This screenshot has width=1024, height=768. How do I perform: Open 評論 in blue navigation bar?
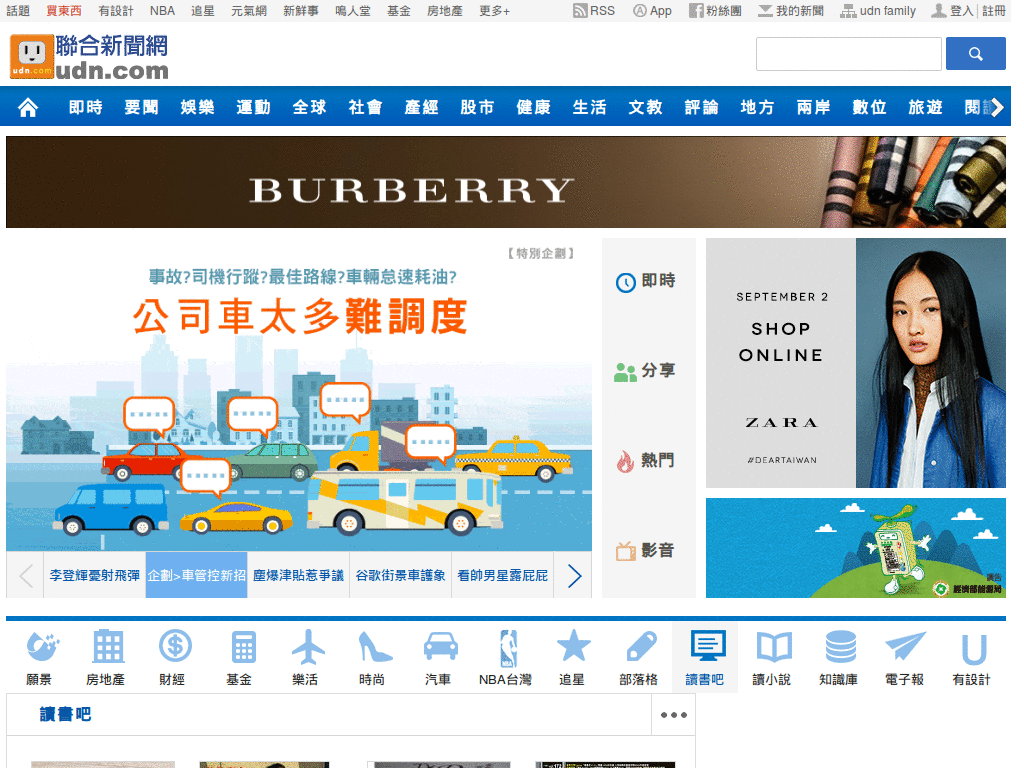pos(701,107)
